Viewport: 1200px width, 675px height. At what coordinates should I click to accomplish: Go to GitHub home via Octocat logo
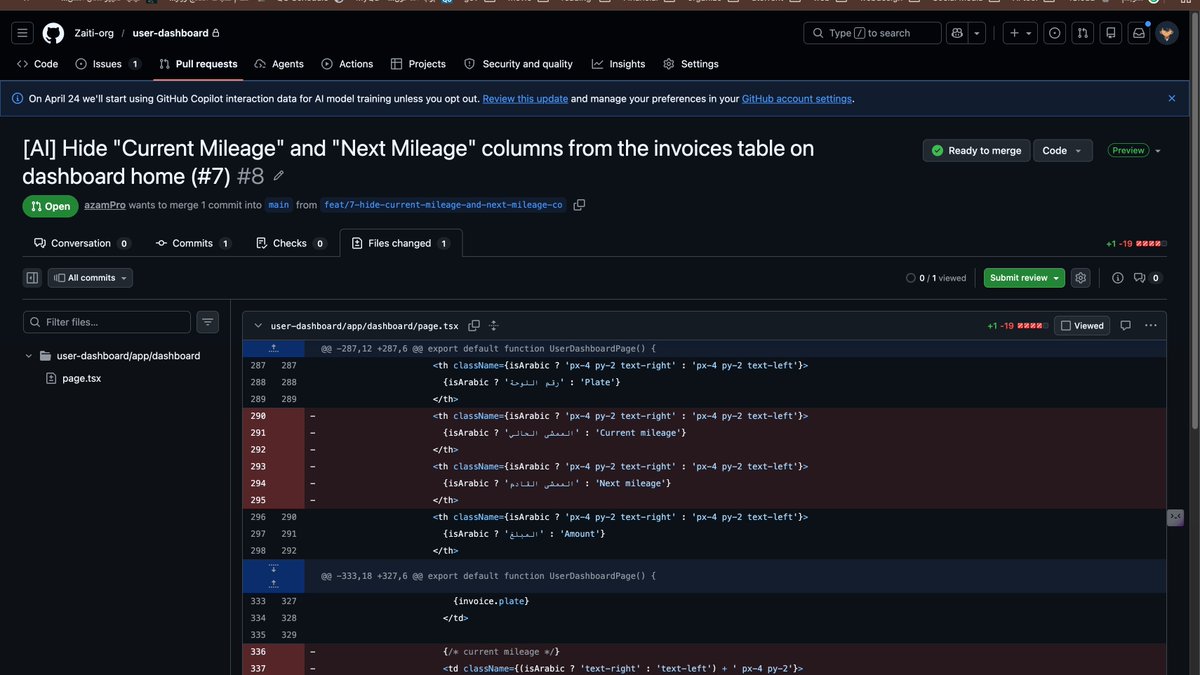click(53, 33)
